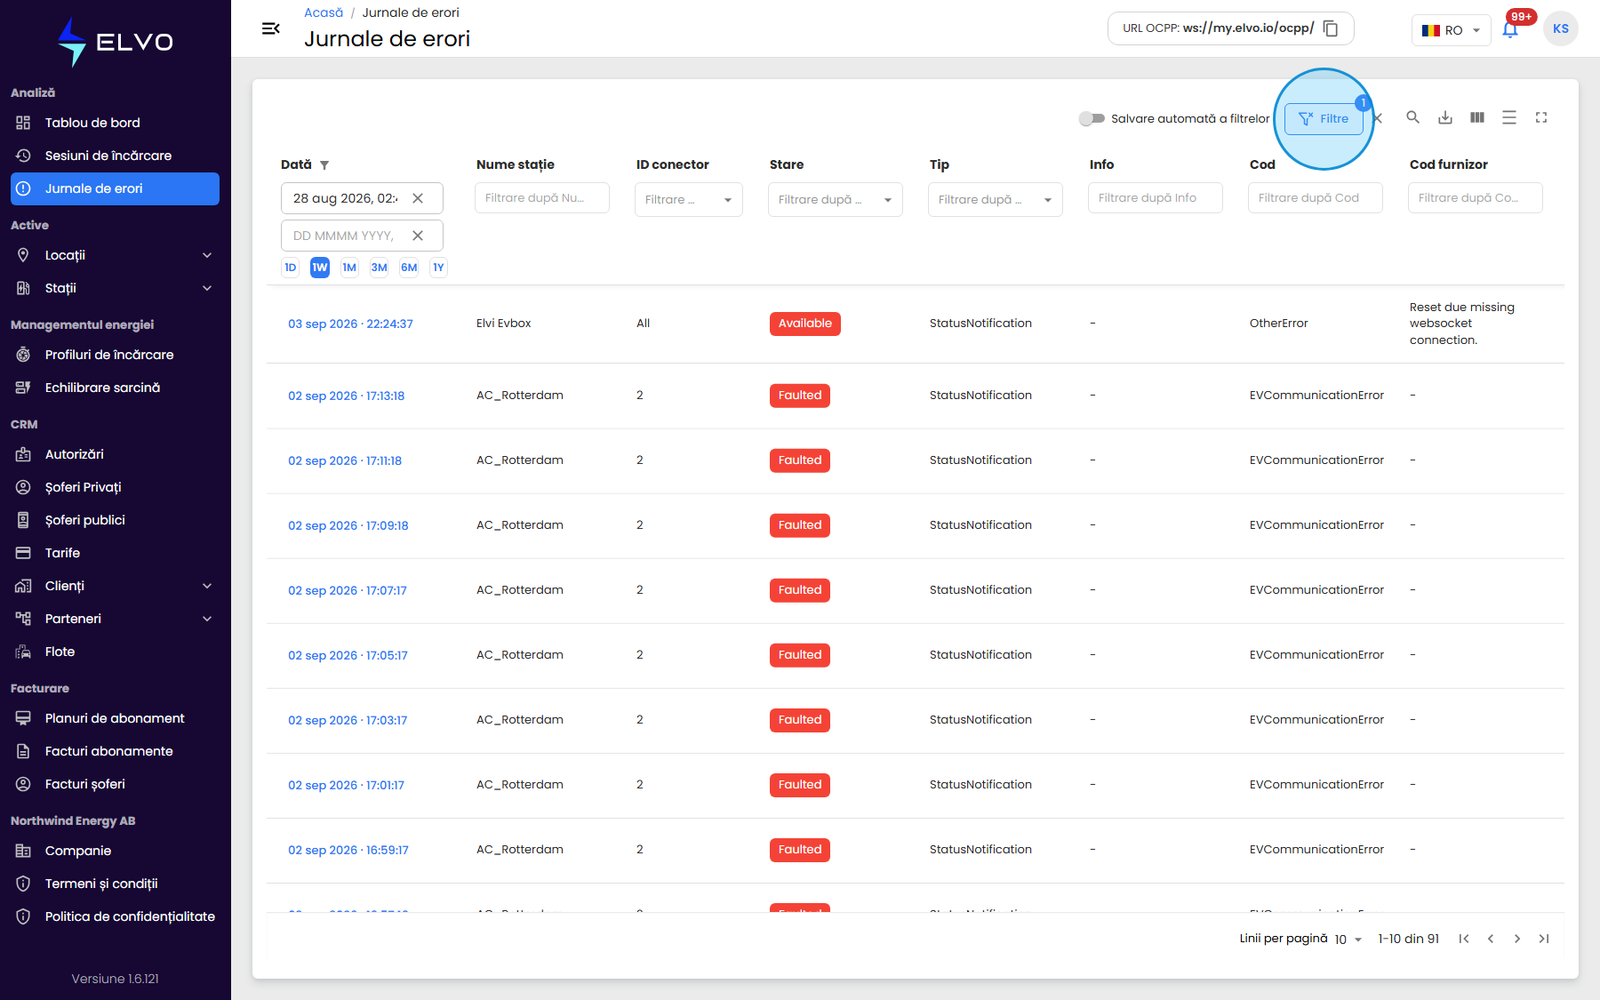Screen dimensions: 1600x1000
Task: Click the Filtre button
Action: pos(1323,118)
